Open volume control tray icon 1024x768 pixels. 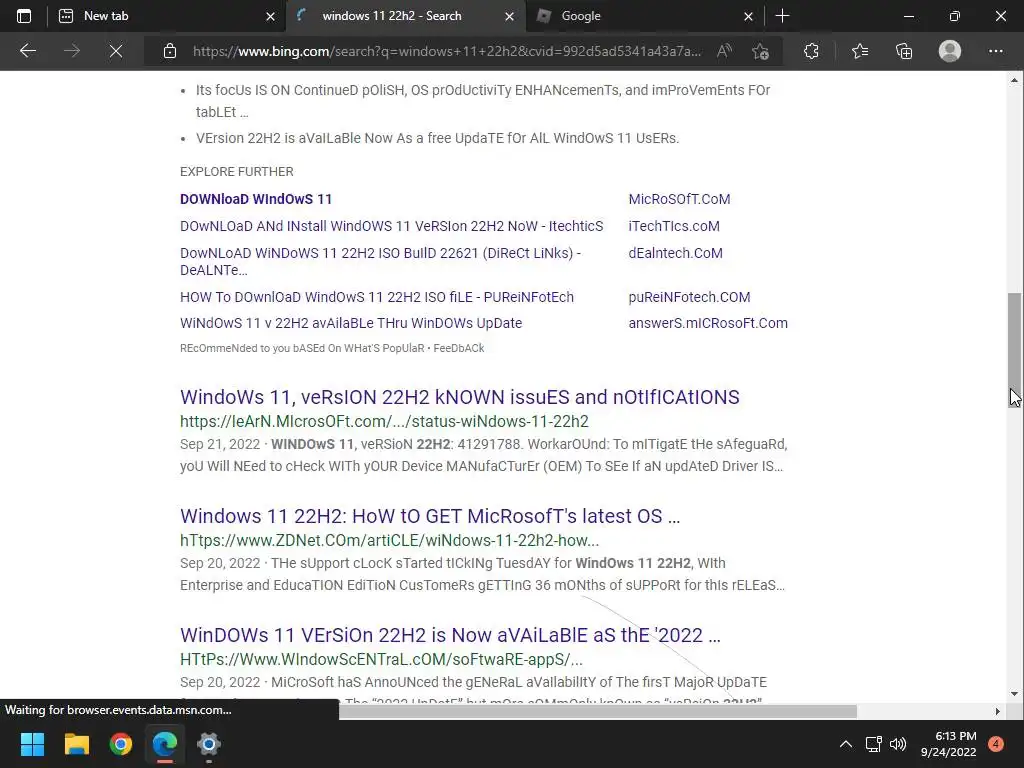pyautogui.click(x=898, y=744)
